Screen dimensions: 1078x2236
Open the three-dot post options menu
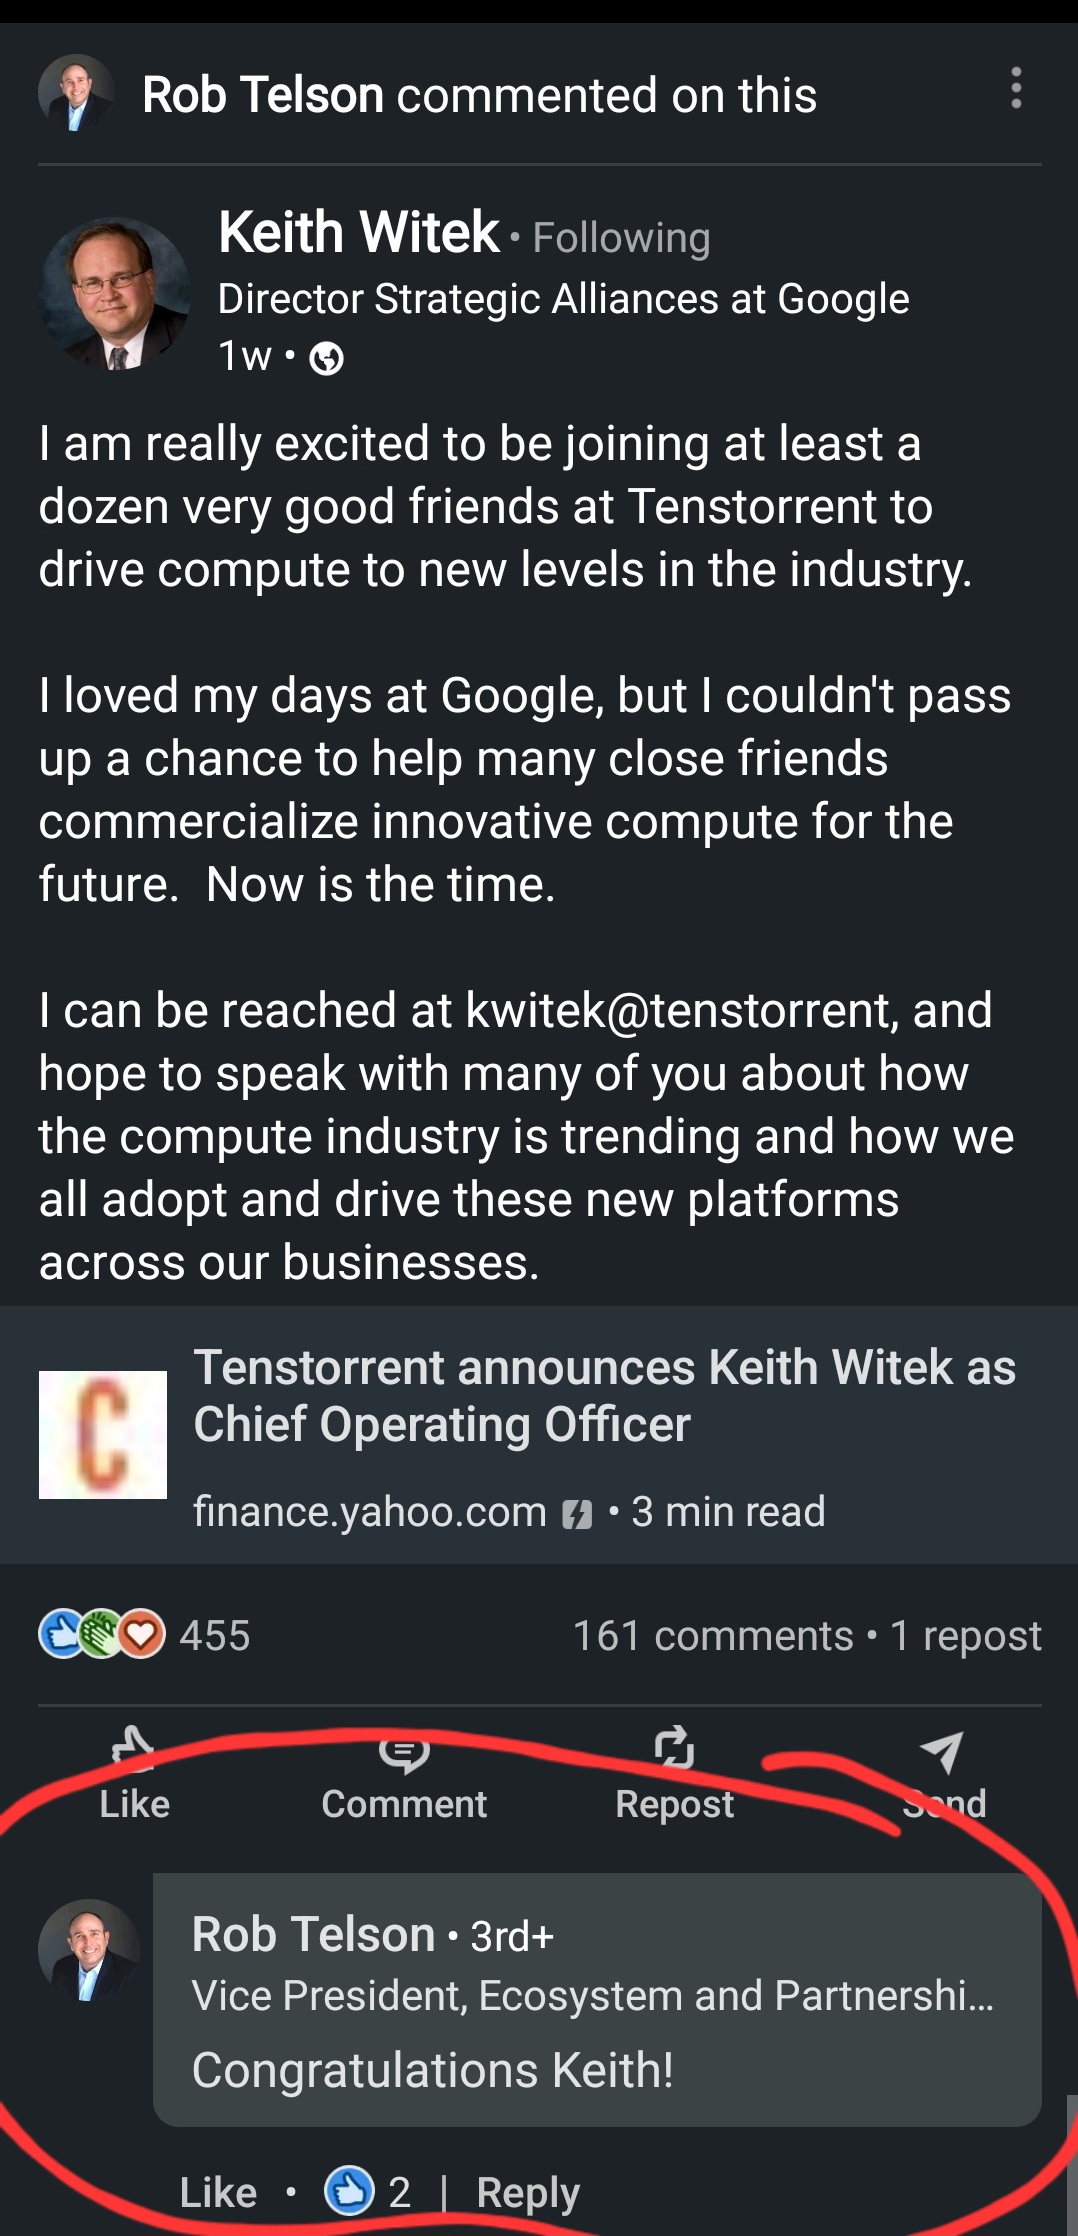[x=1016, y=89]
